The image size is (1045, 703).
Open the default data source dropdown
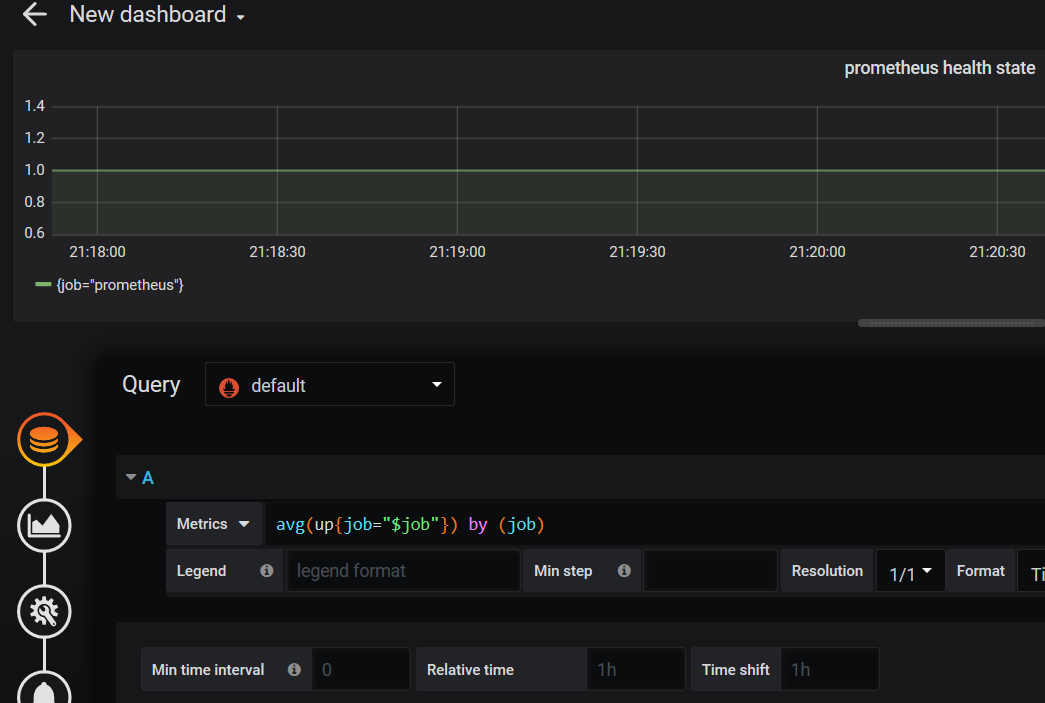click(x=330, y=384)
